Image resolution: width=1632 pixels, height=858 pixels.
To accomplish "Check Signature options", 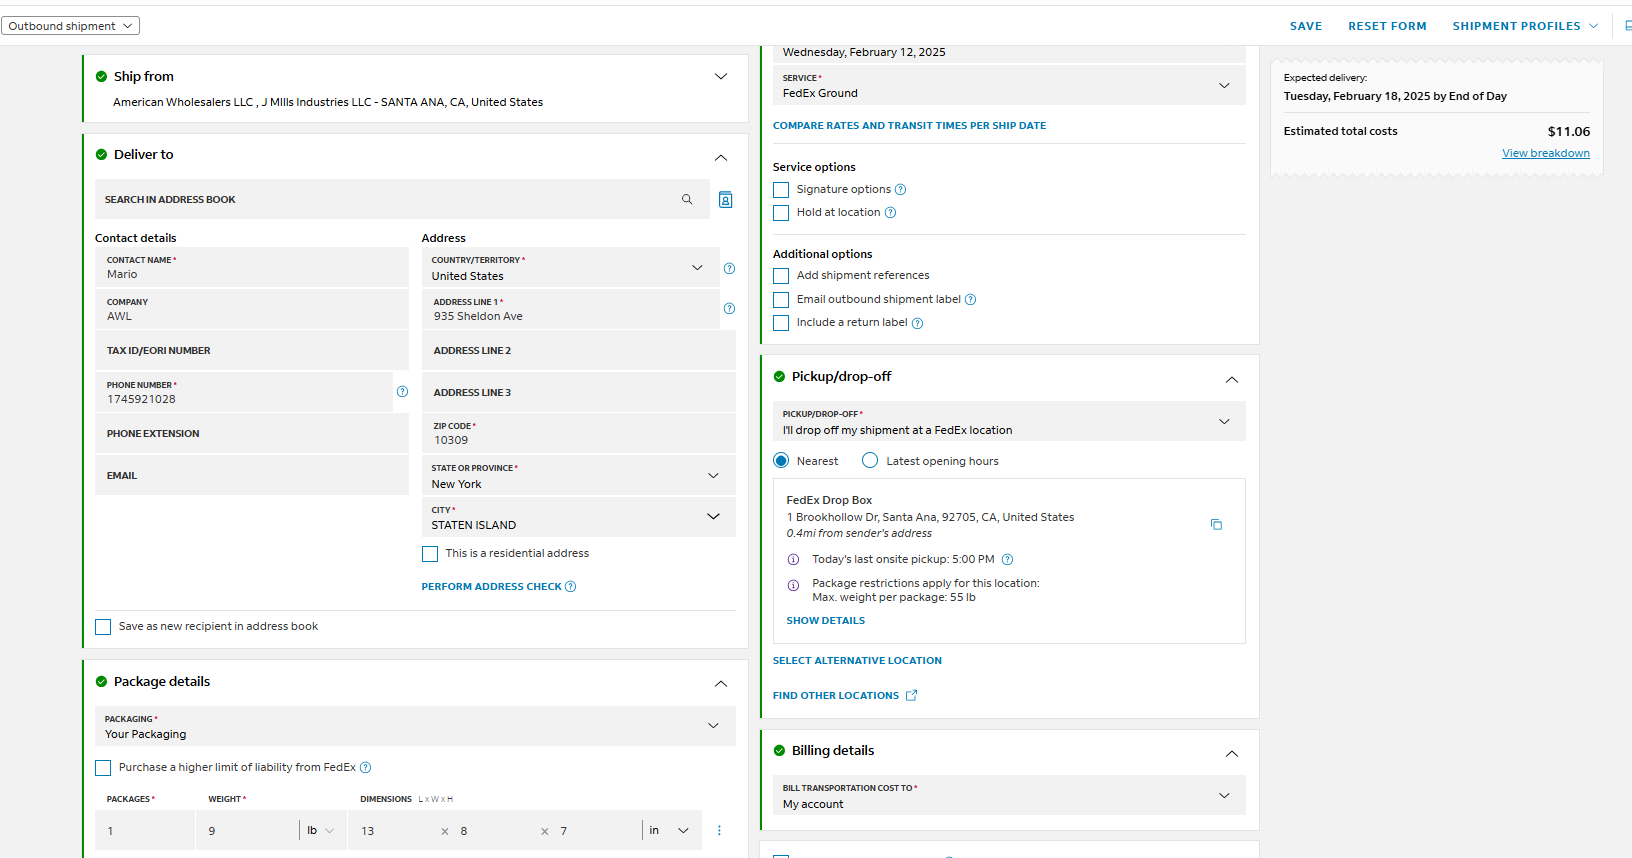I will (x=781, y=190).
